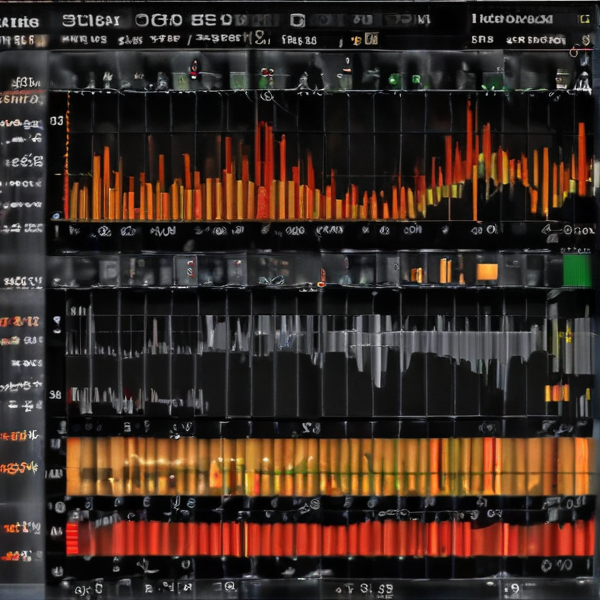Click the orange heatmap strip
Image resolution: width=600 pixels, height=600 pixels.
pyautogui.click(x=328, y=466)
